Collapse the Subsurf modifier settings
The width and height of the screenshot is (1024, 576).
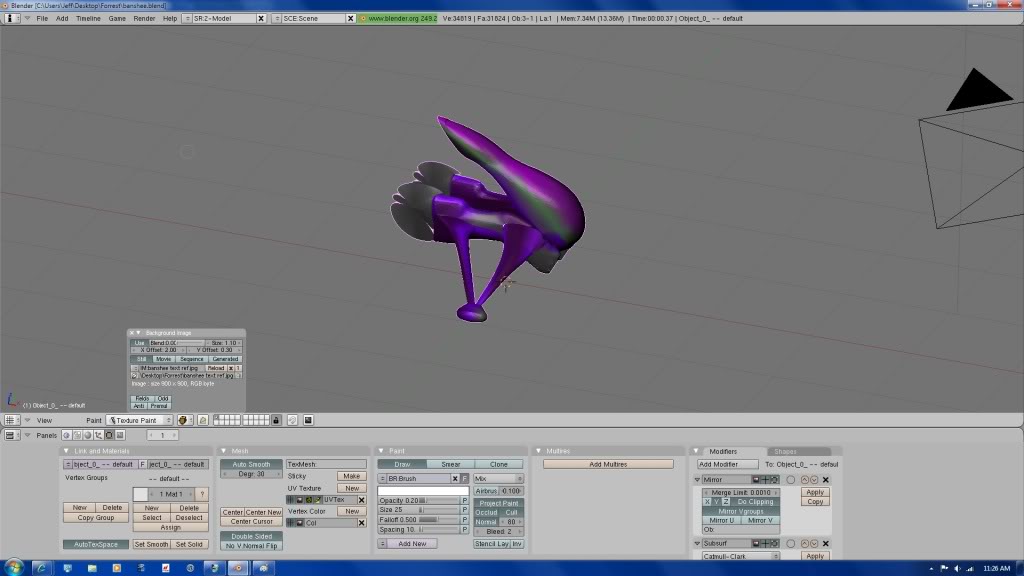pos(697,543)
